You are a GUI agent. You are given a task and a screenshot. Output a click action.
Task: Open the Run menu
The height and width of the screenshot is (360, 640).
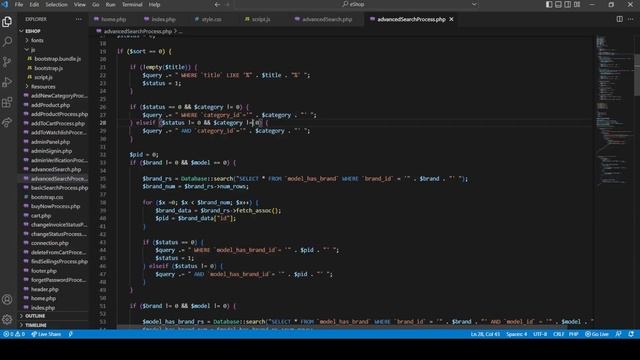[x=110, y=4]
